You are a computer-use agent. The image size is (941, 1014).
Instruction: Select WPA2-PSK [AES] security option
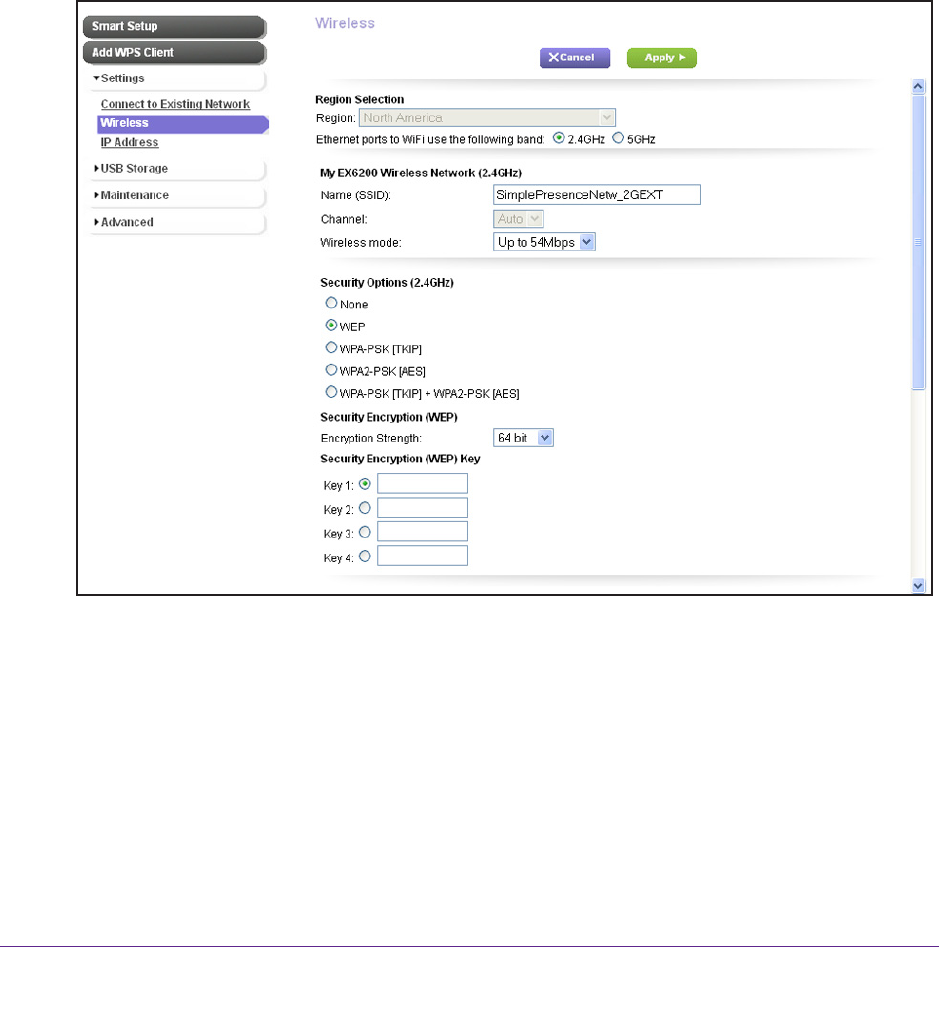331,370
